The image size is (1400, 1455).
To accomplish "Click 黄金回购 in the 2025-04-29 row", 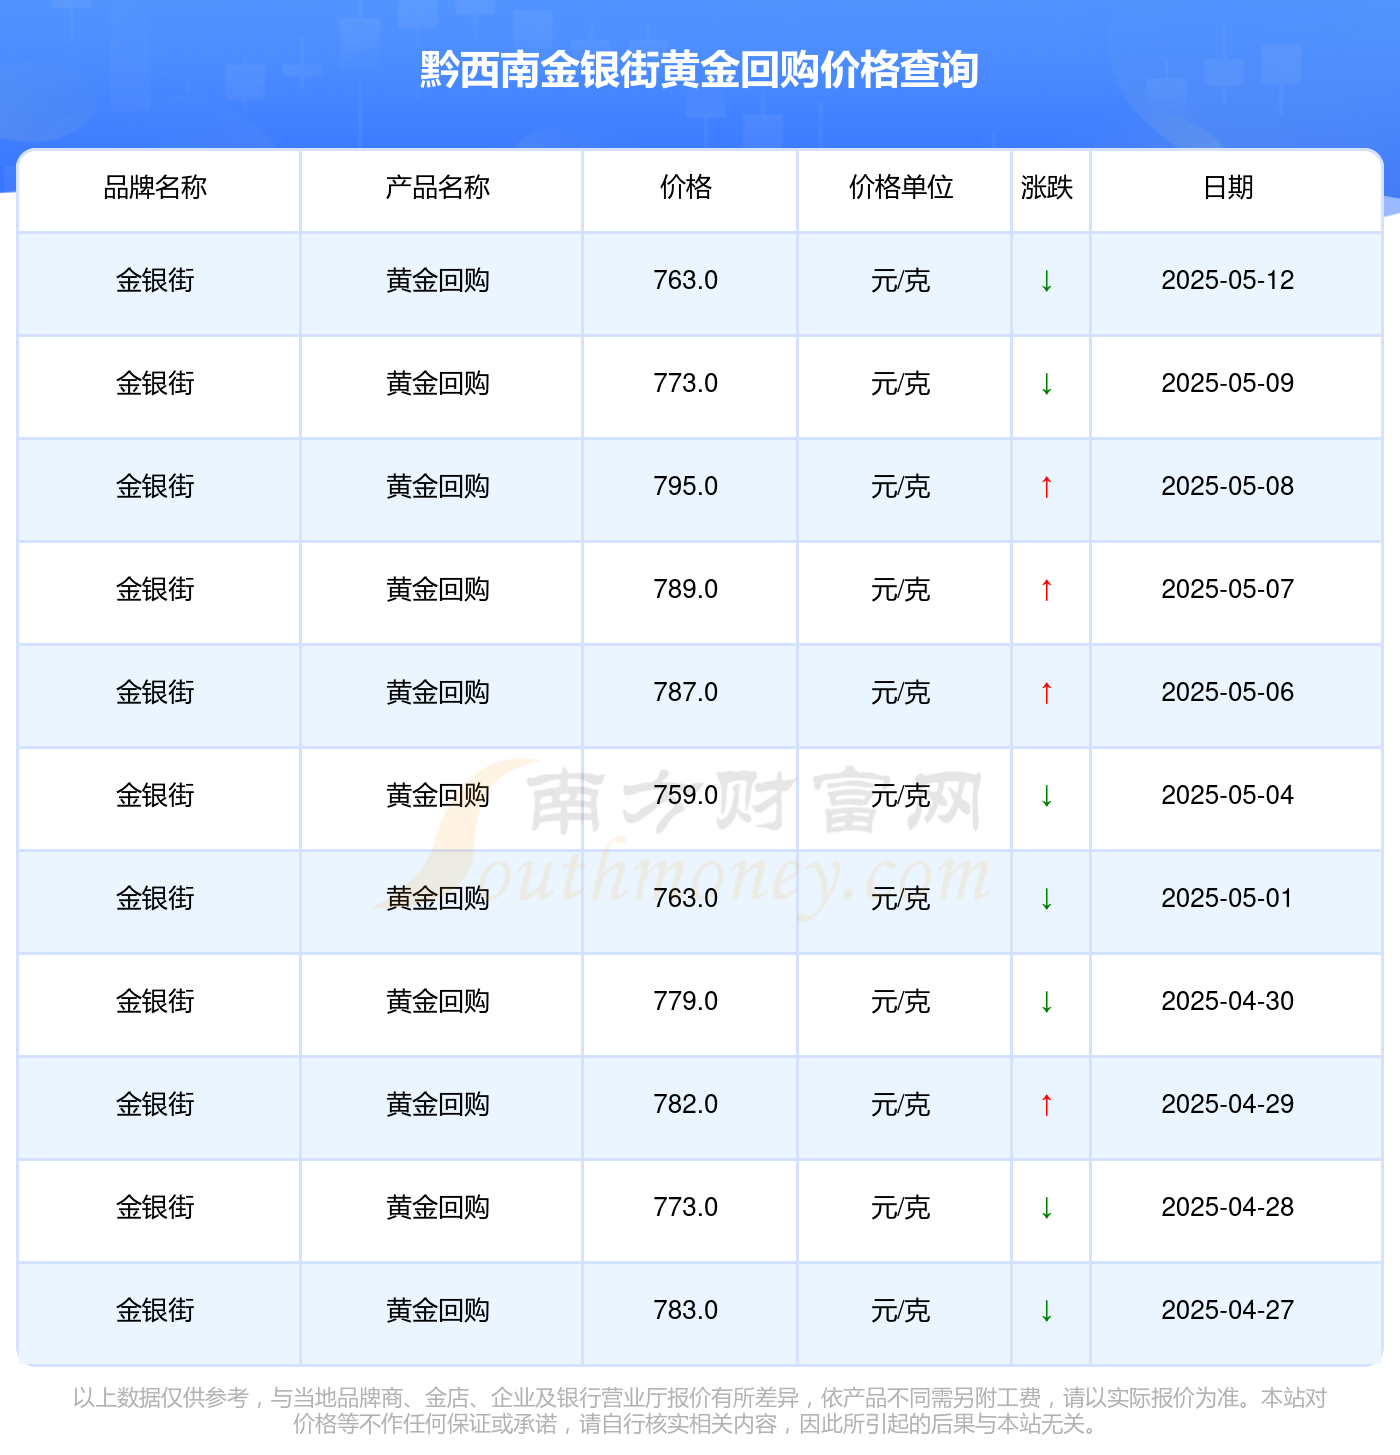I will [438, 1105].
